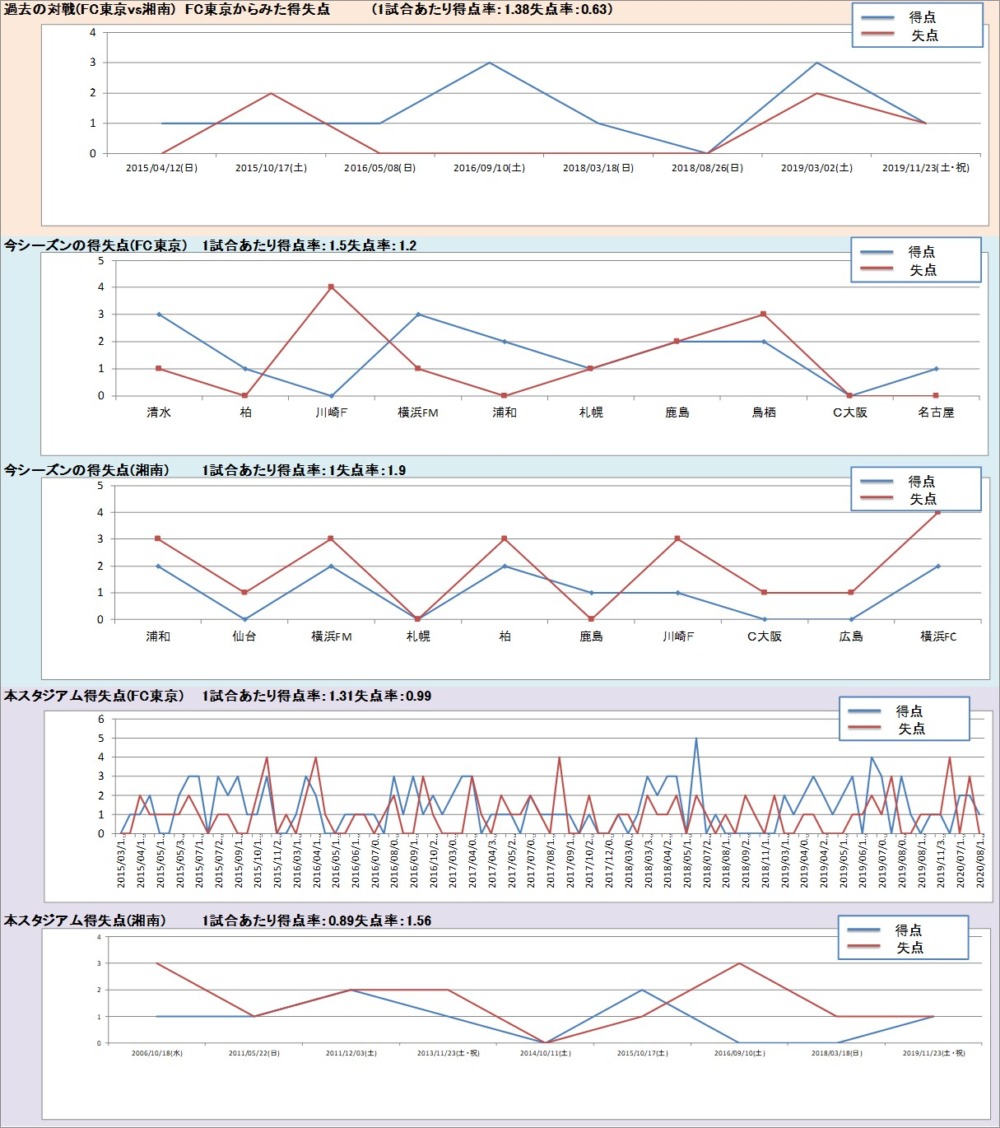Click the 名古屋 axis label
Screen dimensions: 1000x1128
936,412
